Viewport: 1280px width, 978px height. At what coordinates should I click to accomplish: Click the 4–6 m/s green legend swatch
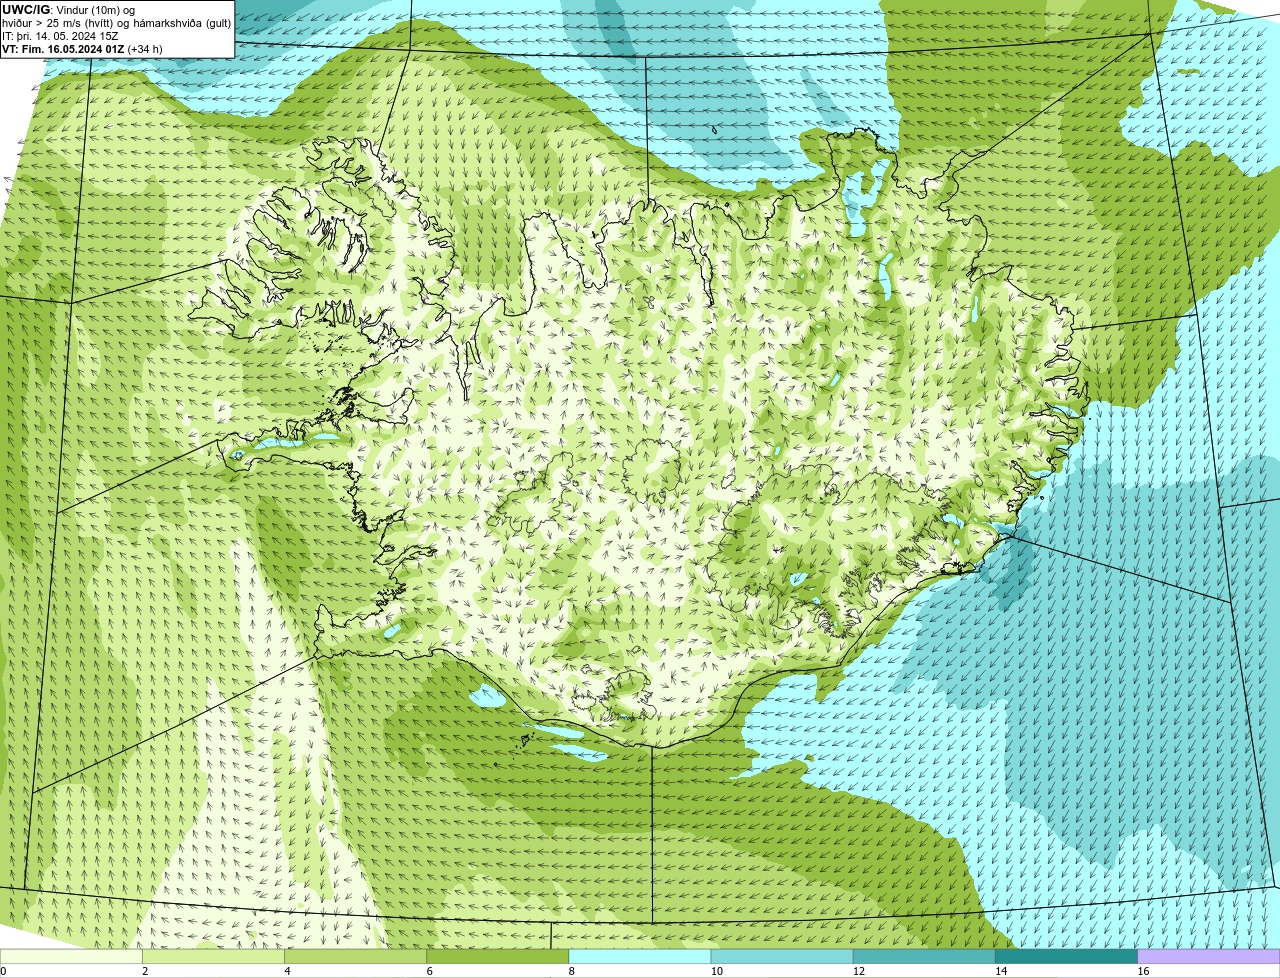pyautogui.click(x=356, y=956)
